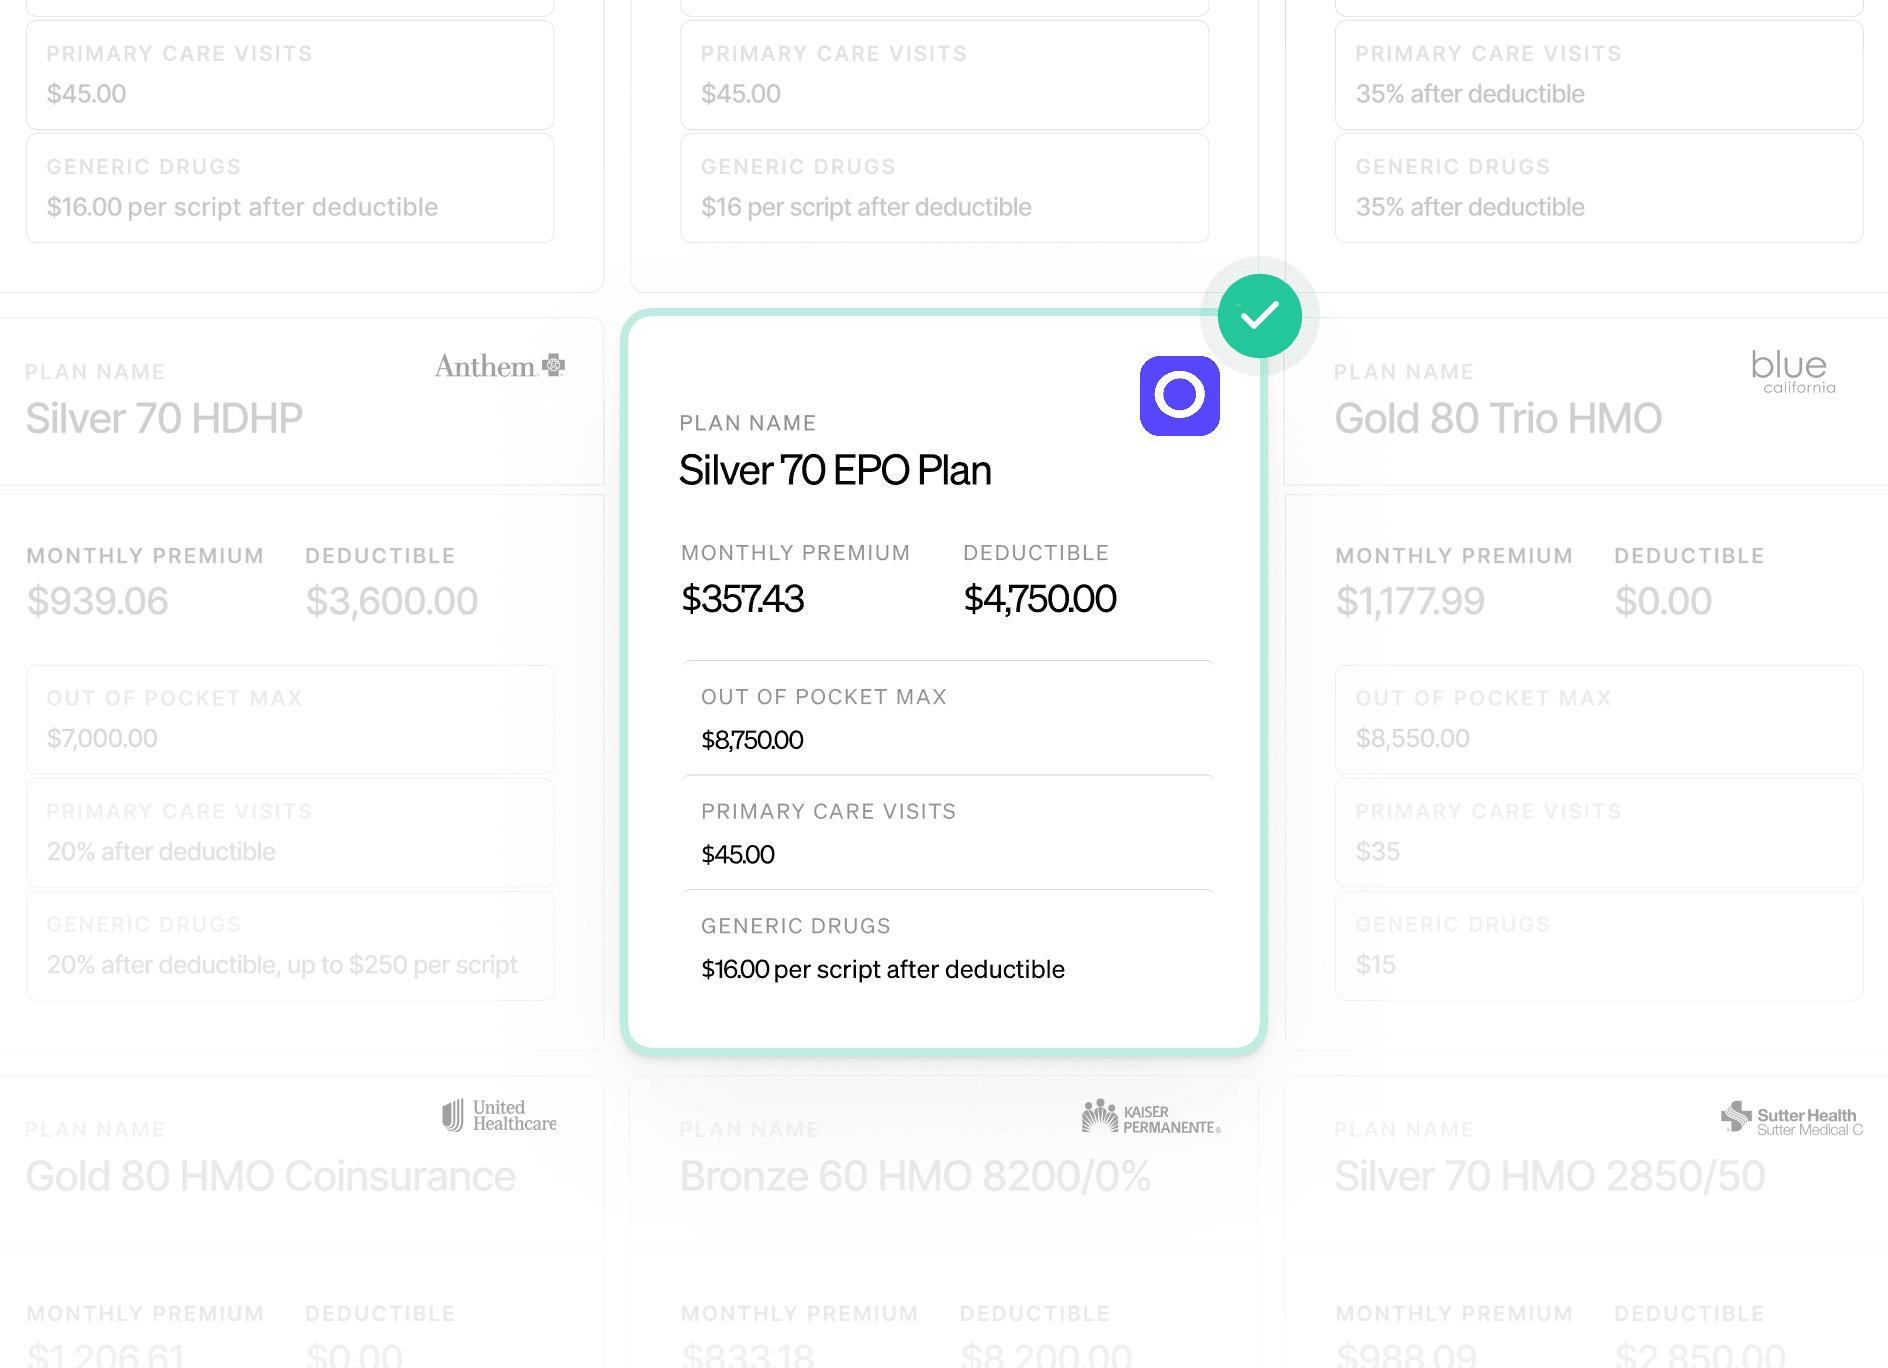The height and width of the screenshot is (1368, 1888).
Task: Click the Anthem logo
Action: pyautogui.click(x=499, y=366)
